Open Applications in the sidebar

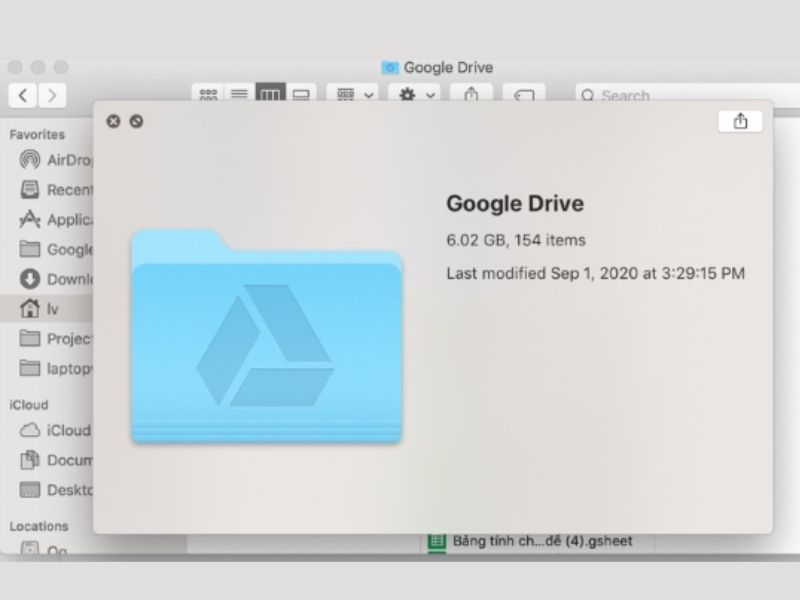point(55,219)
